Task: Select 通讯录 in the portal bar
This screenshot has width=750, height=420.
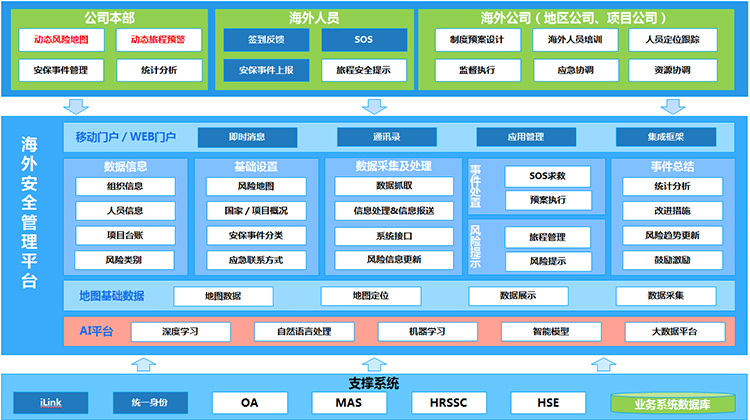Action: [x=386, y=137]
